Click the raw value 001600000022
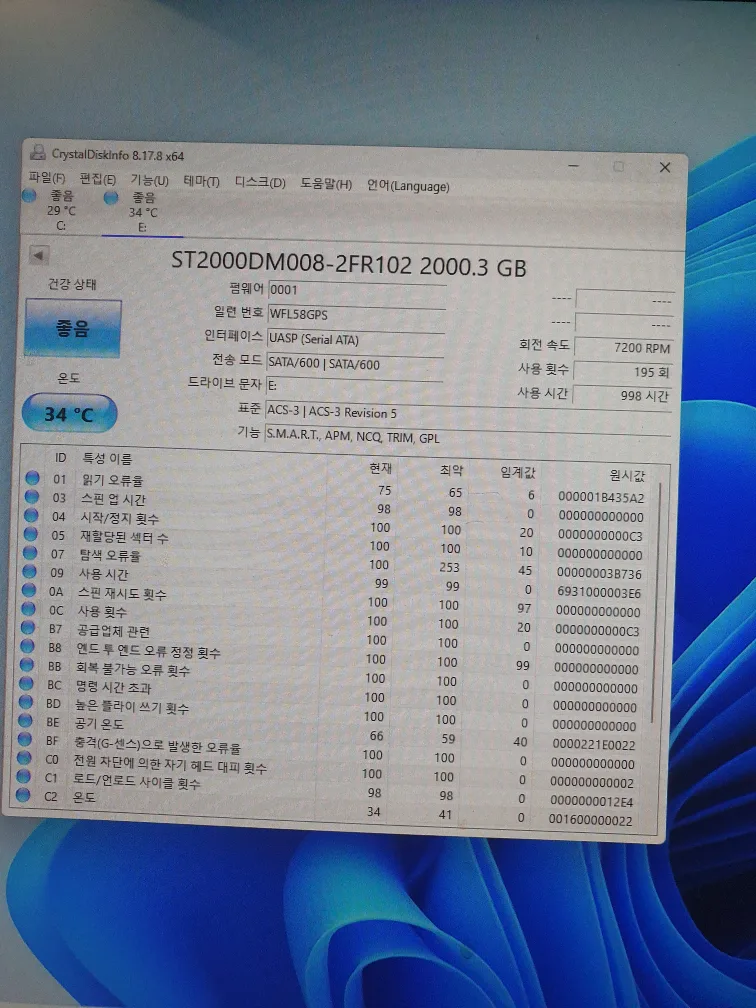This screenshot has width=756, height=1008. click(x=590, y=820)
